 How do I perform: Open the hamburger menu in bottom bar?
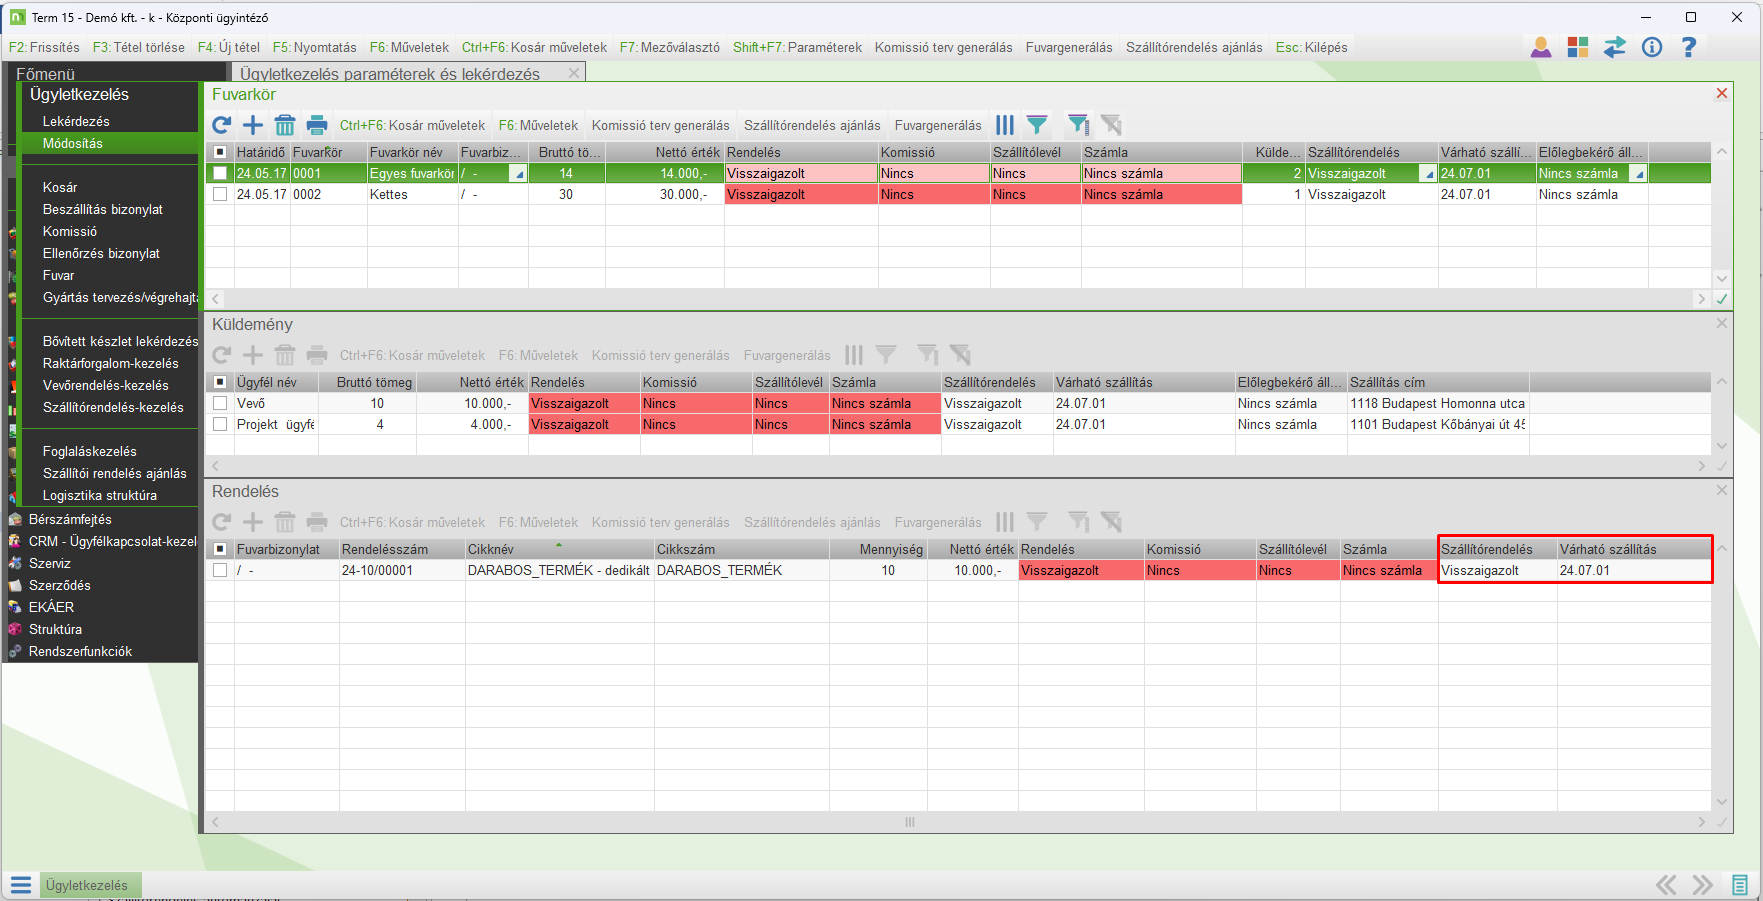21,885
